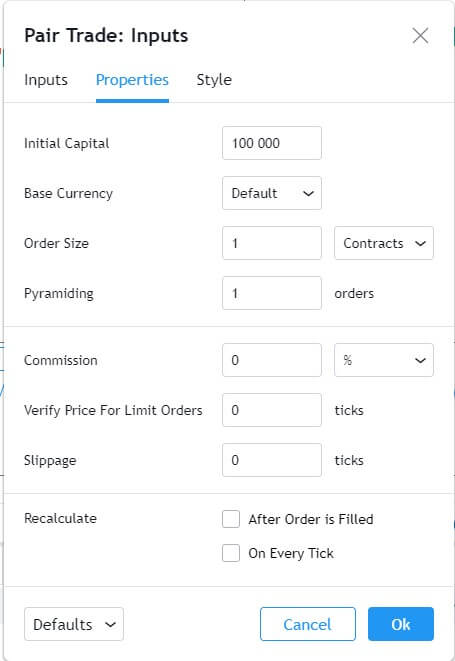Viewport: 455px width, 661px height.
Task: Select the Properties tab
Action: [132, 80]
